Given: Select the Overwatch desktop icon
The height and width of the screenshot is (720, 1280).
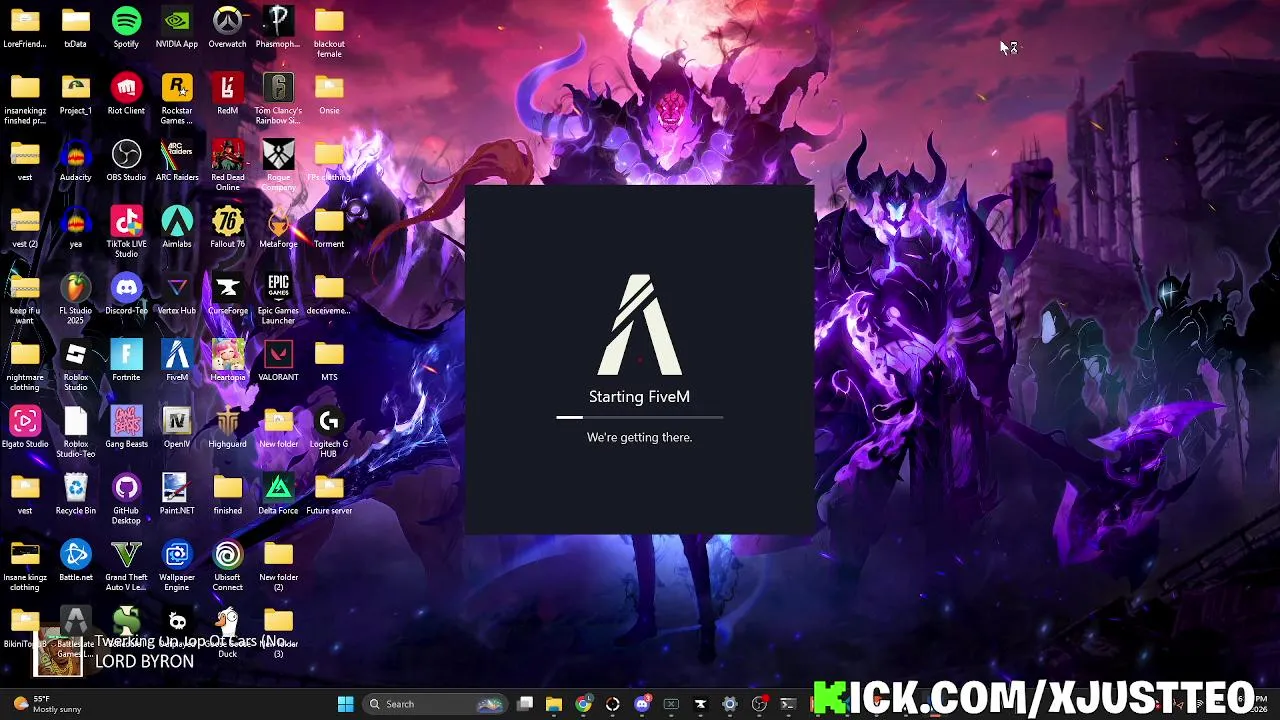Looking at the screenshot, I should 228,27.
